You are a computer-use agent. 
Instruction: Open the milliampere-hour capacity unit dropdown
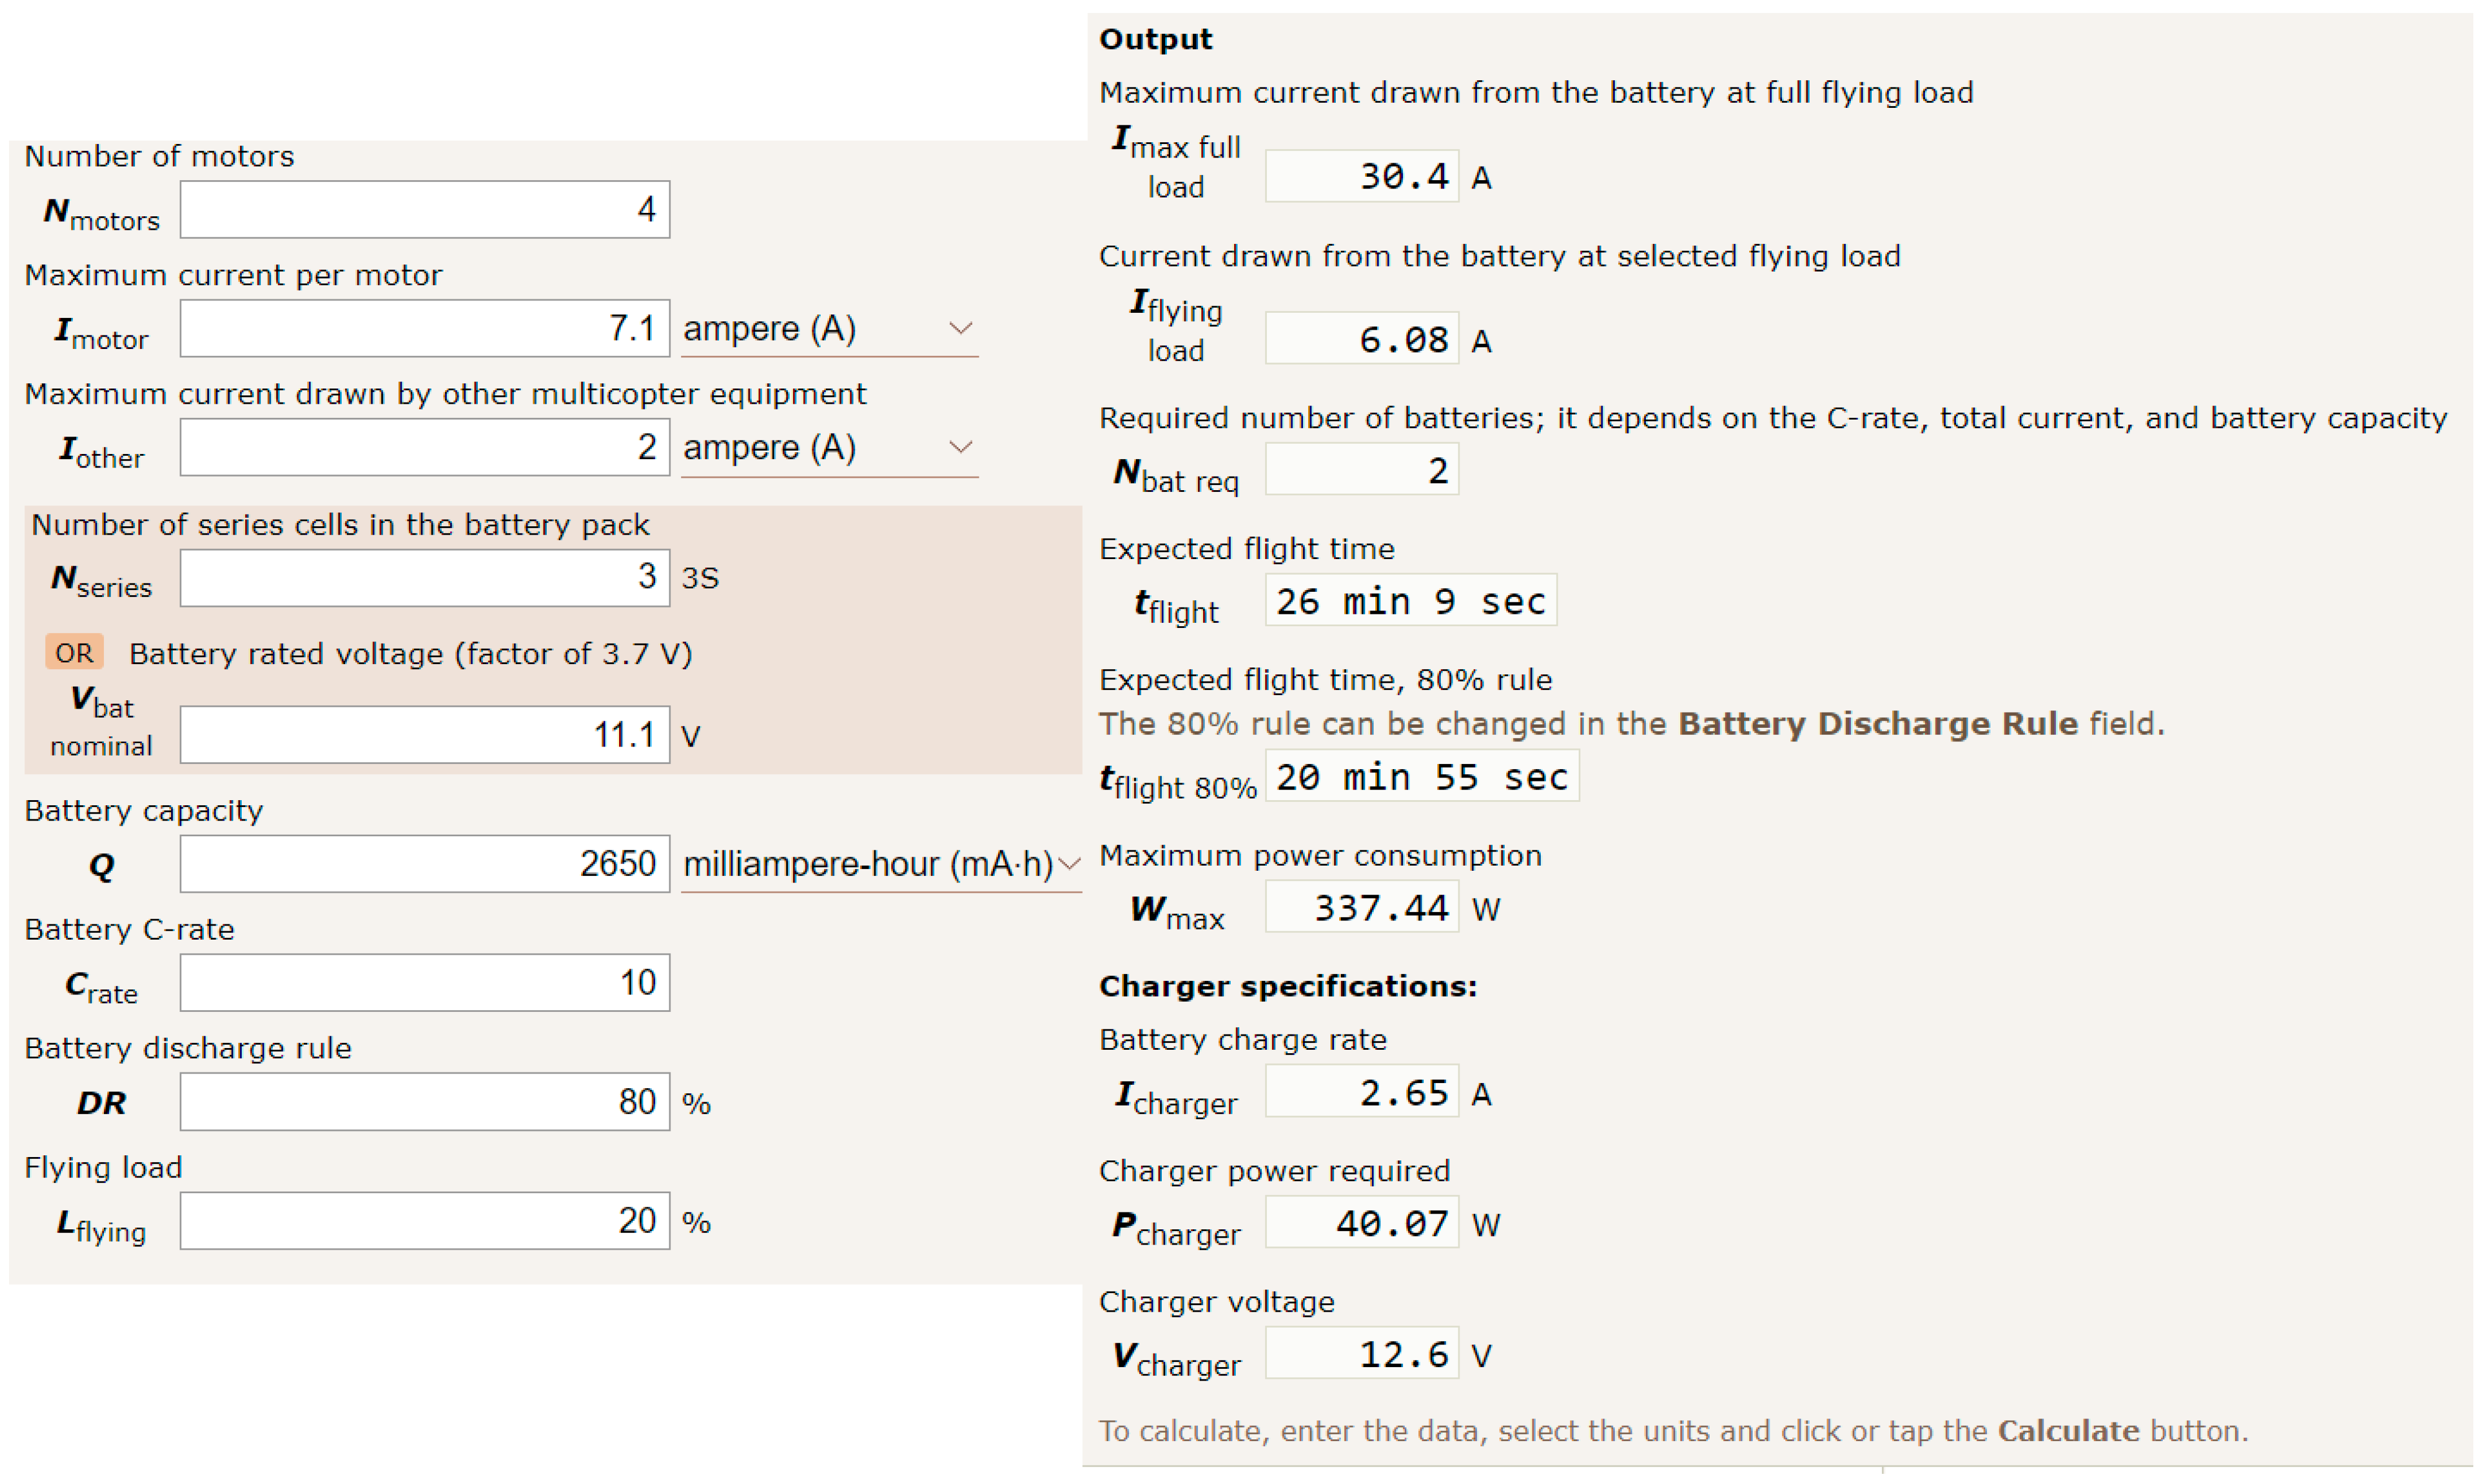pyautogui.click(x=880, y=865)
